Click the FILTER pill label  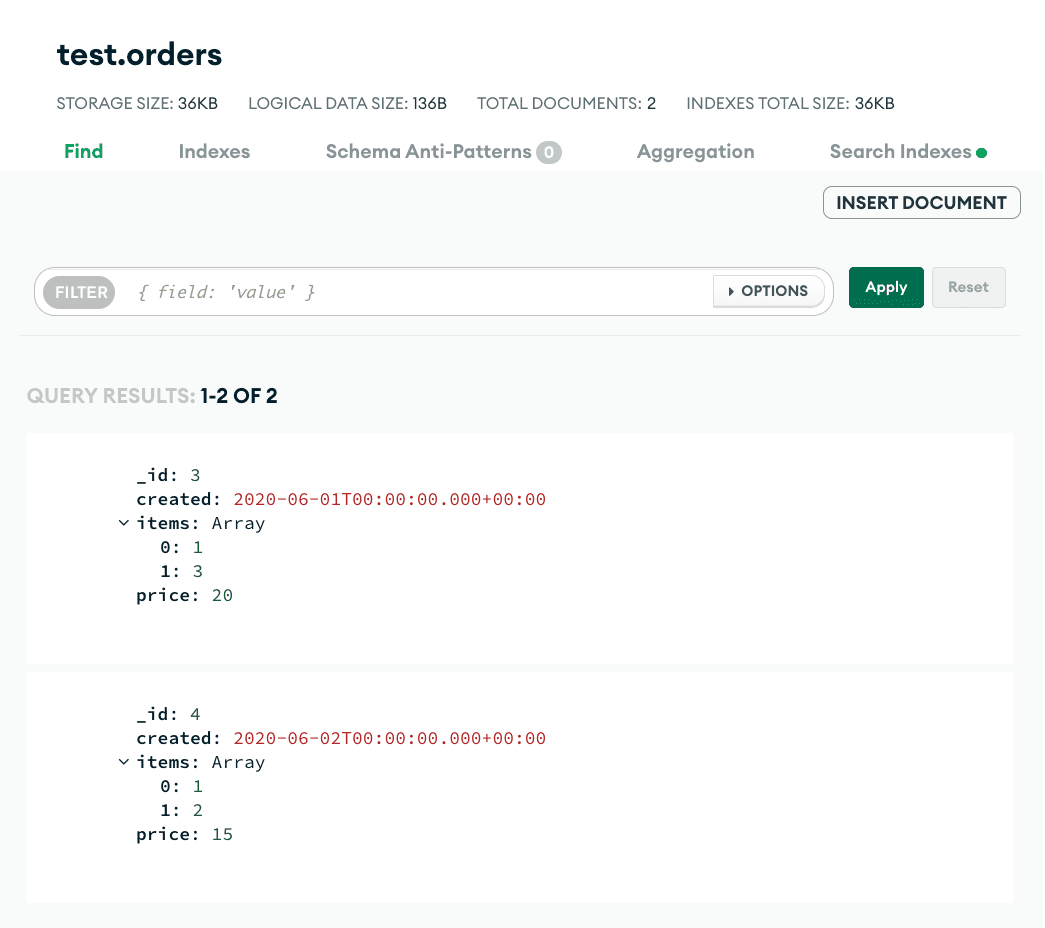(x=81, y=292)
